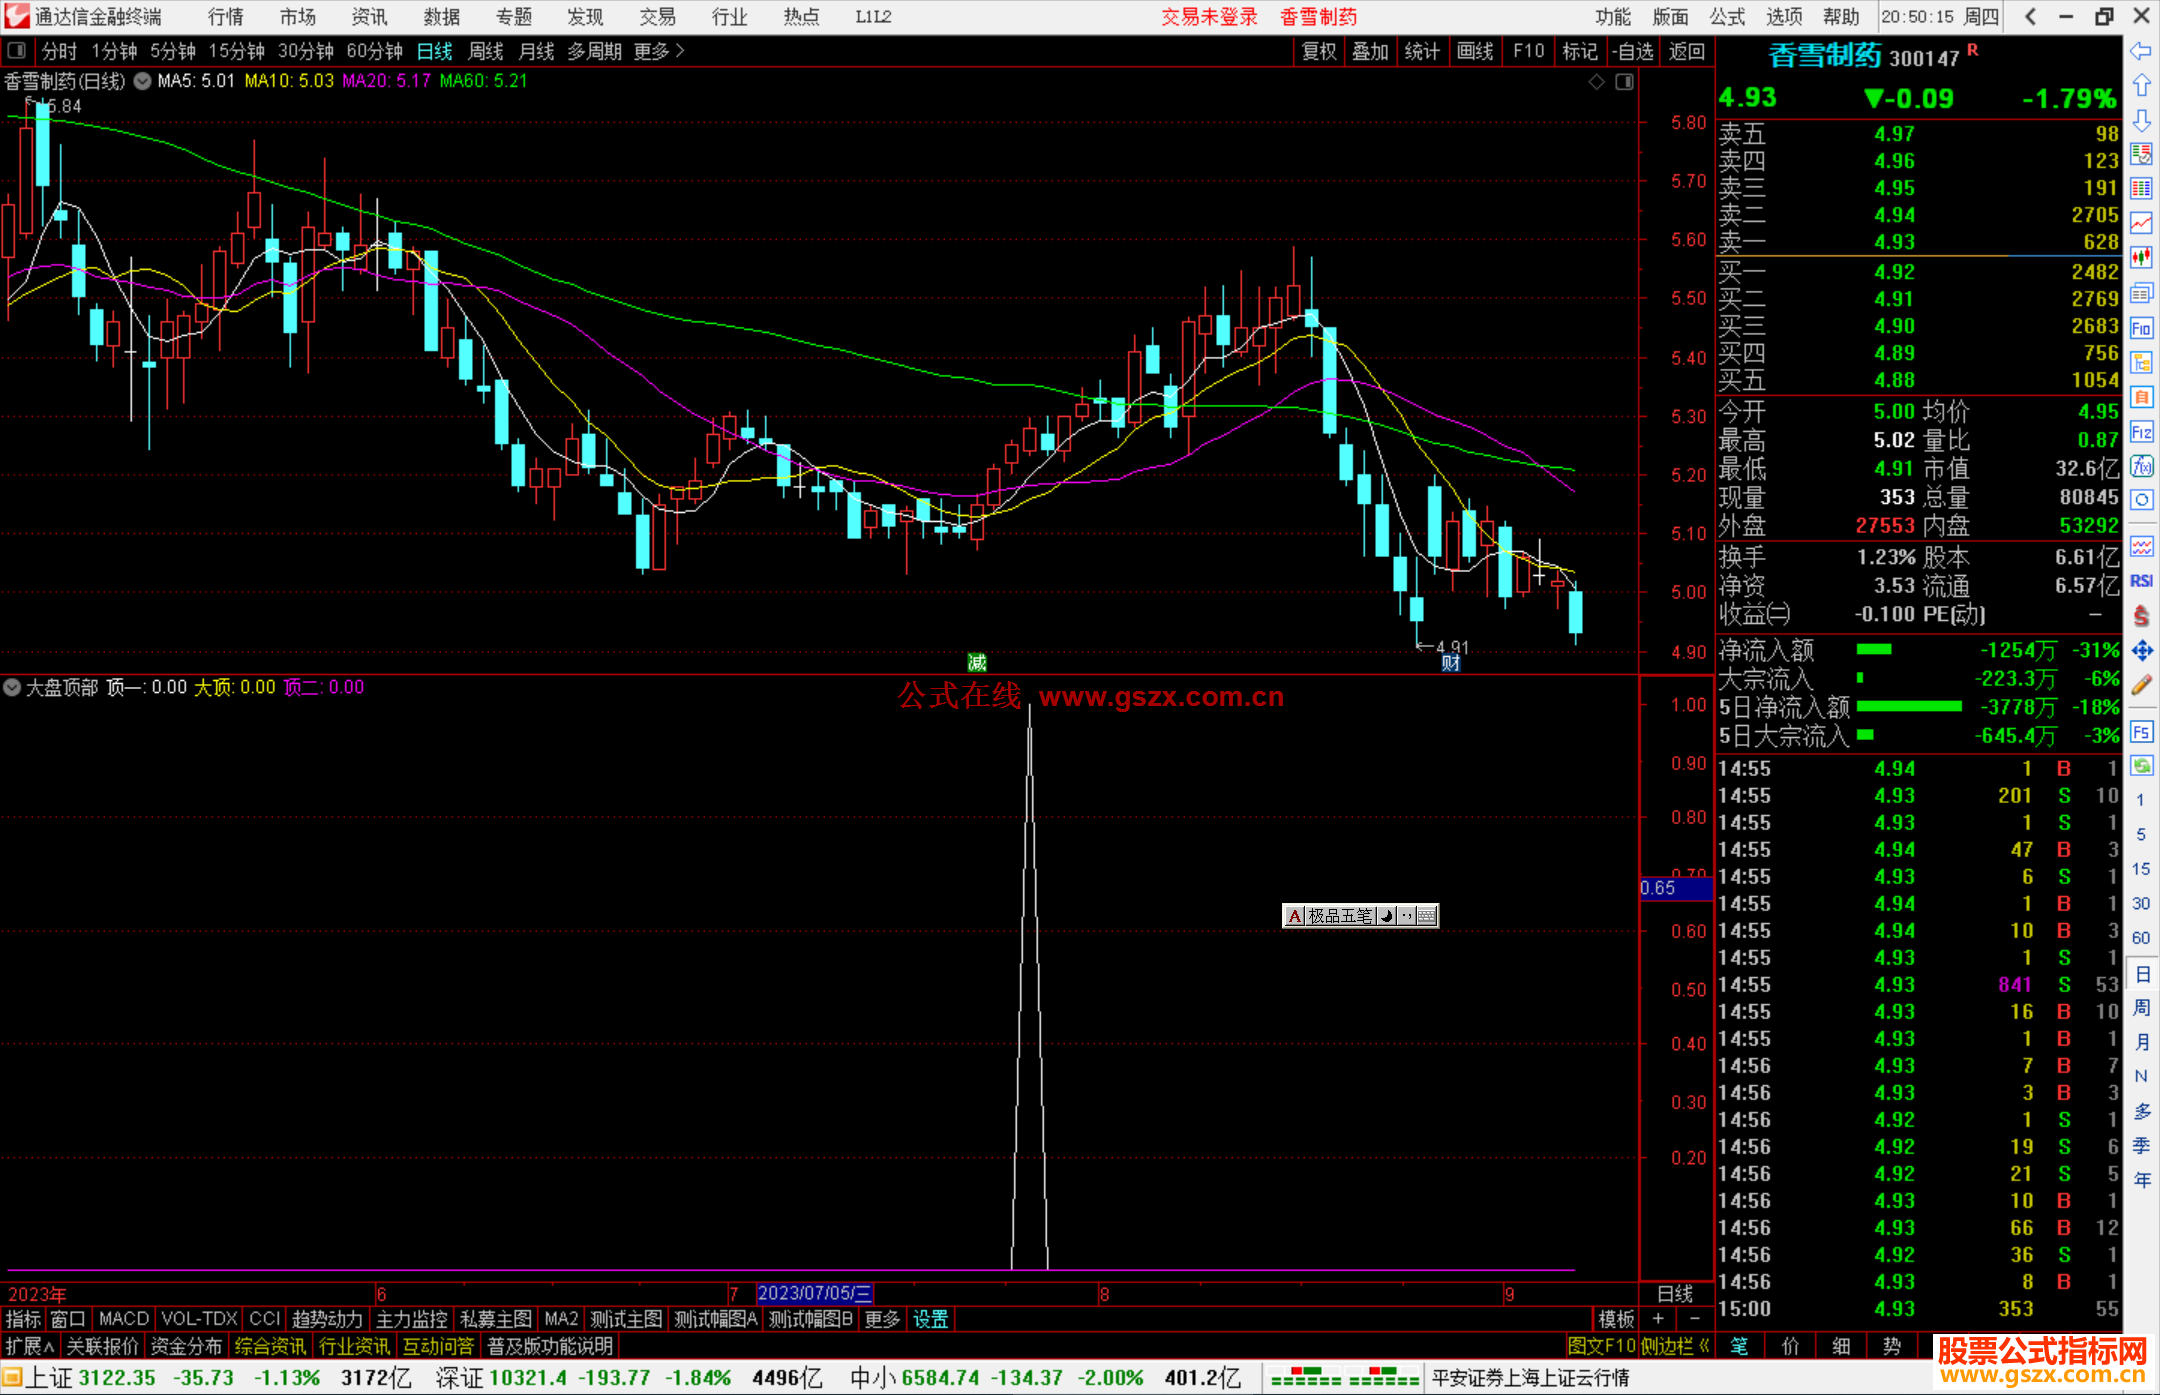Click the f(x) formula sidebar icon

click(x=2141, y=466)
